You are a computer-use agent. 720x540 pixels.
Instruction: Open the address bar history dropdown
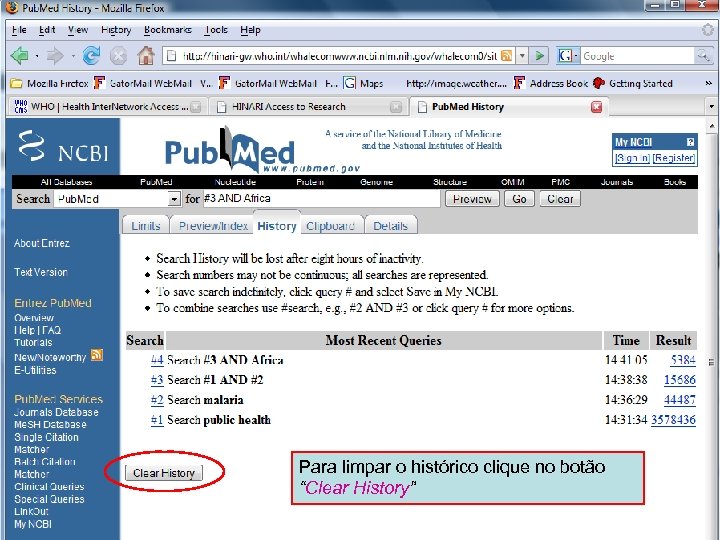[522, 56]
